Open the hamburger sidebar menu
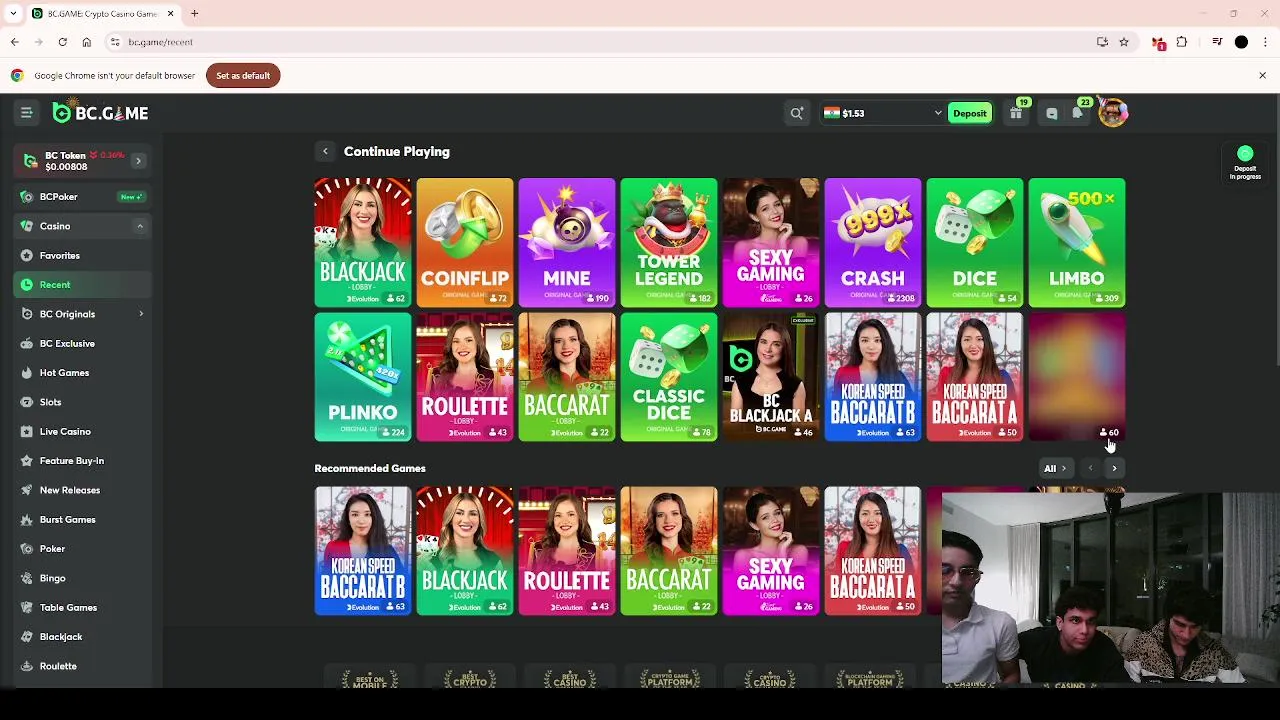Screen dimensions: 1280x720 tap(27, 113)
